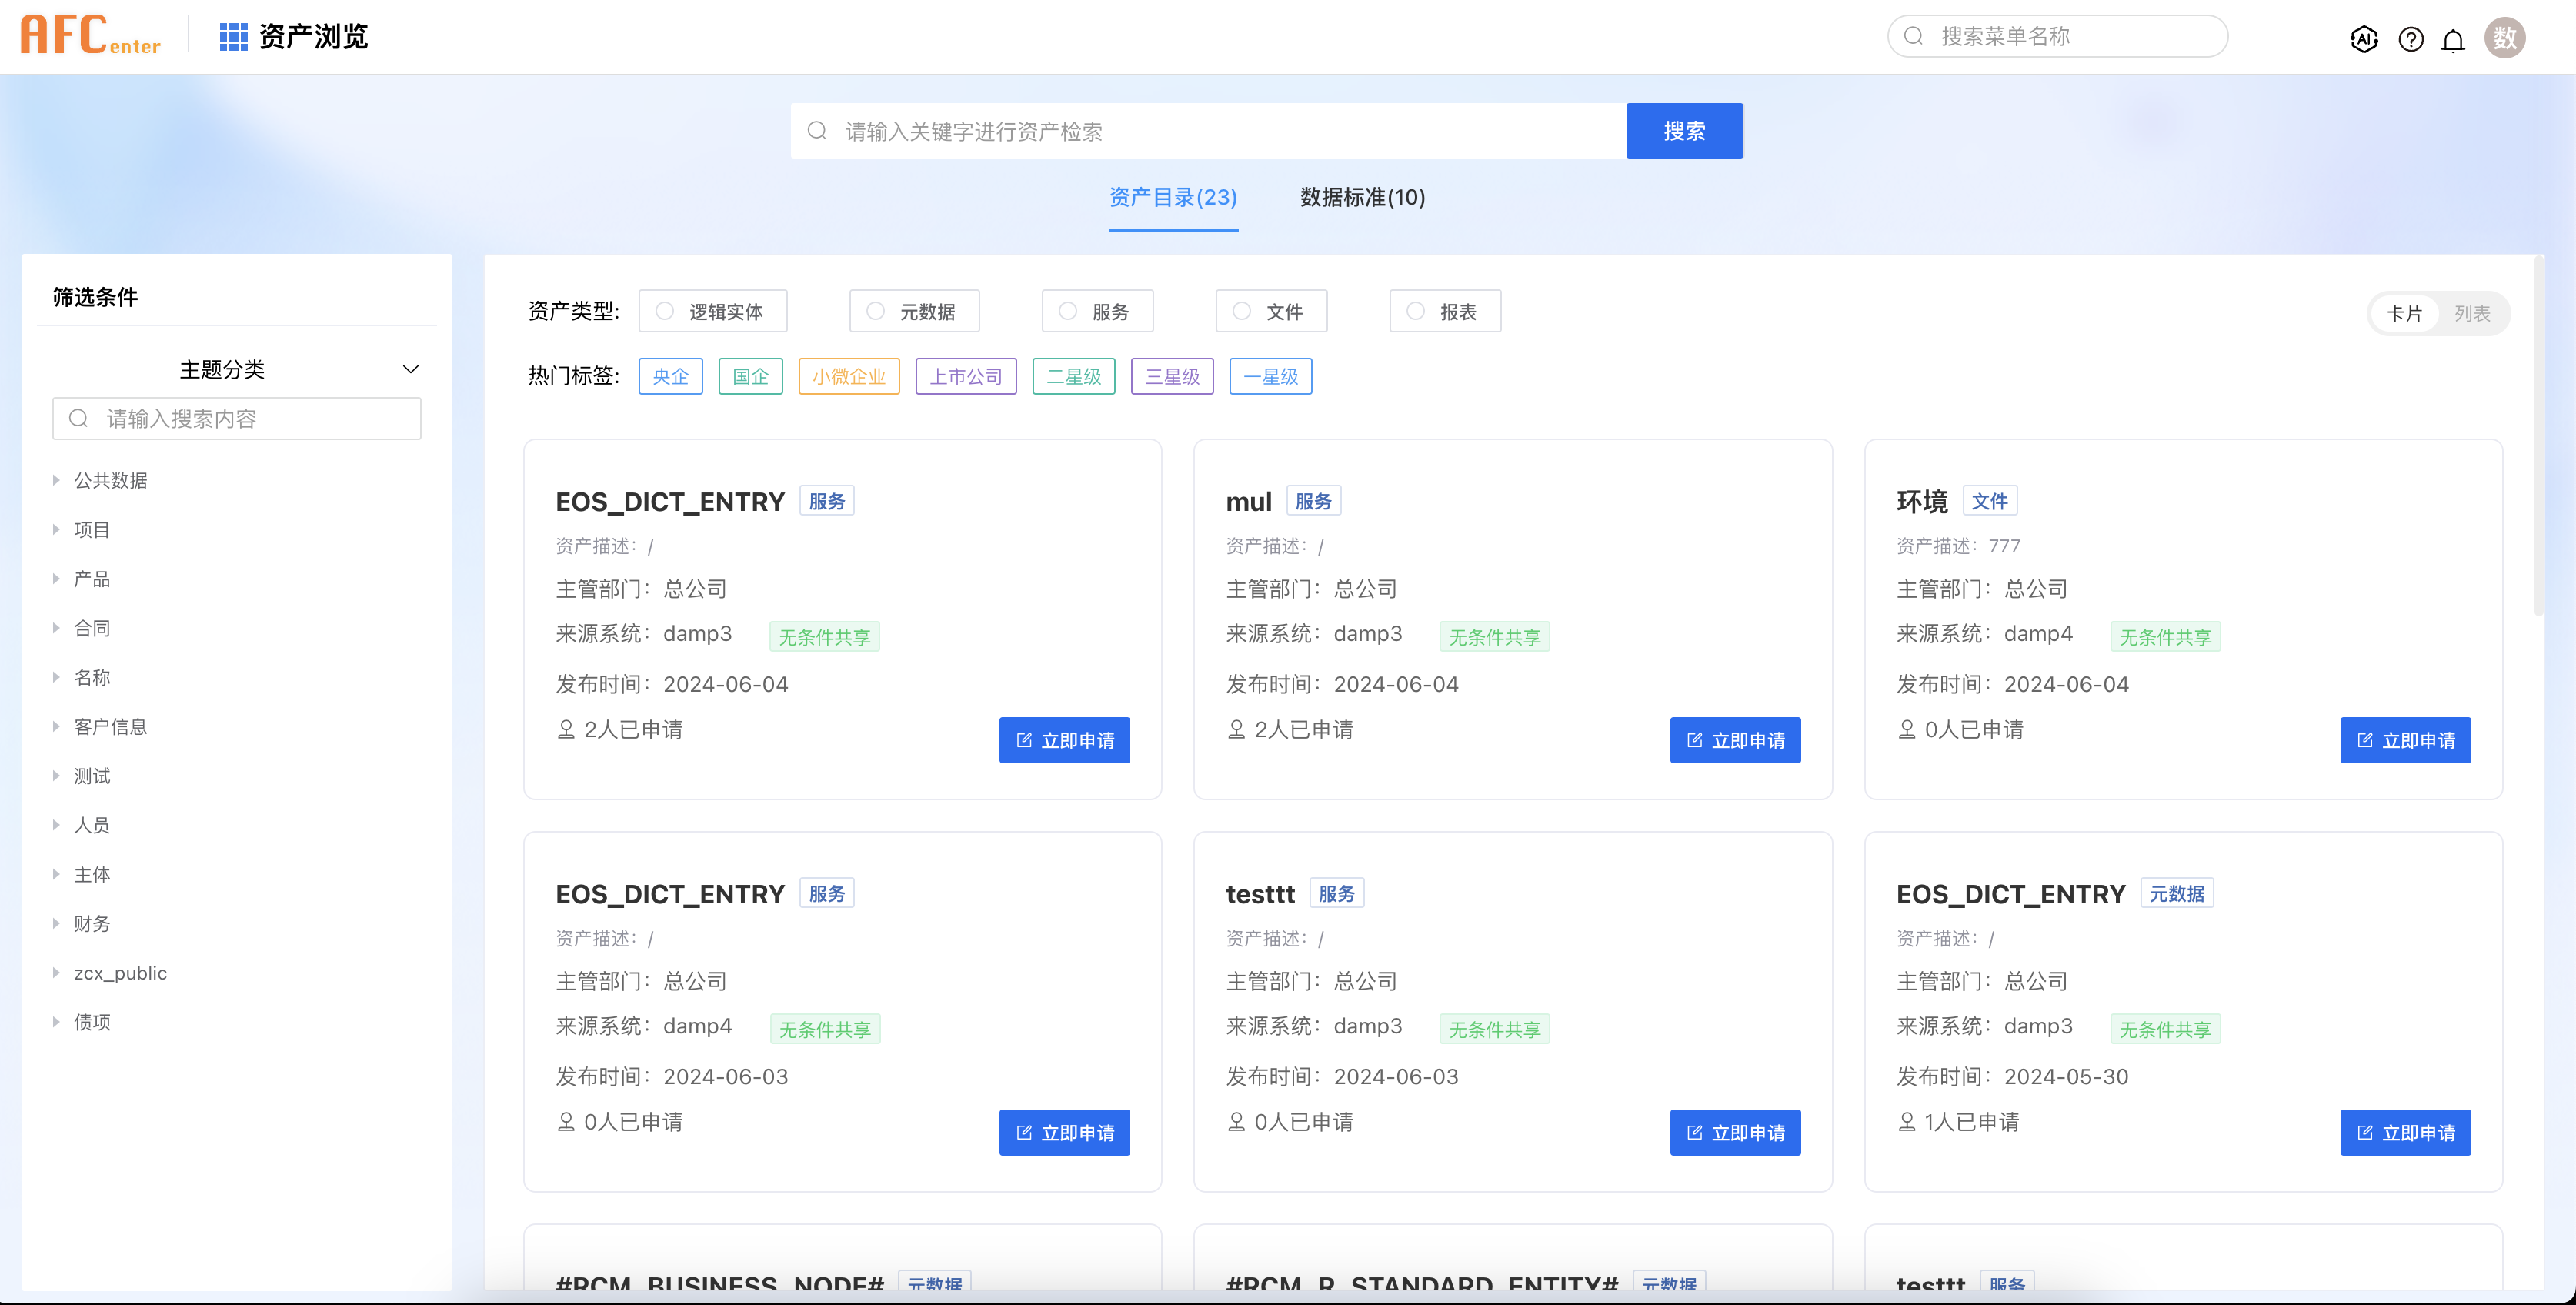Expand the 财务 tree node
The height and width of the screenshot is (1305, 2576).
coord(56,923)
